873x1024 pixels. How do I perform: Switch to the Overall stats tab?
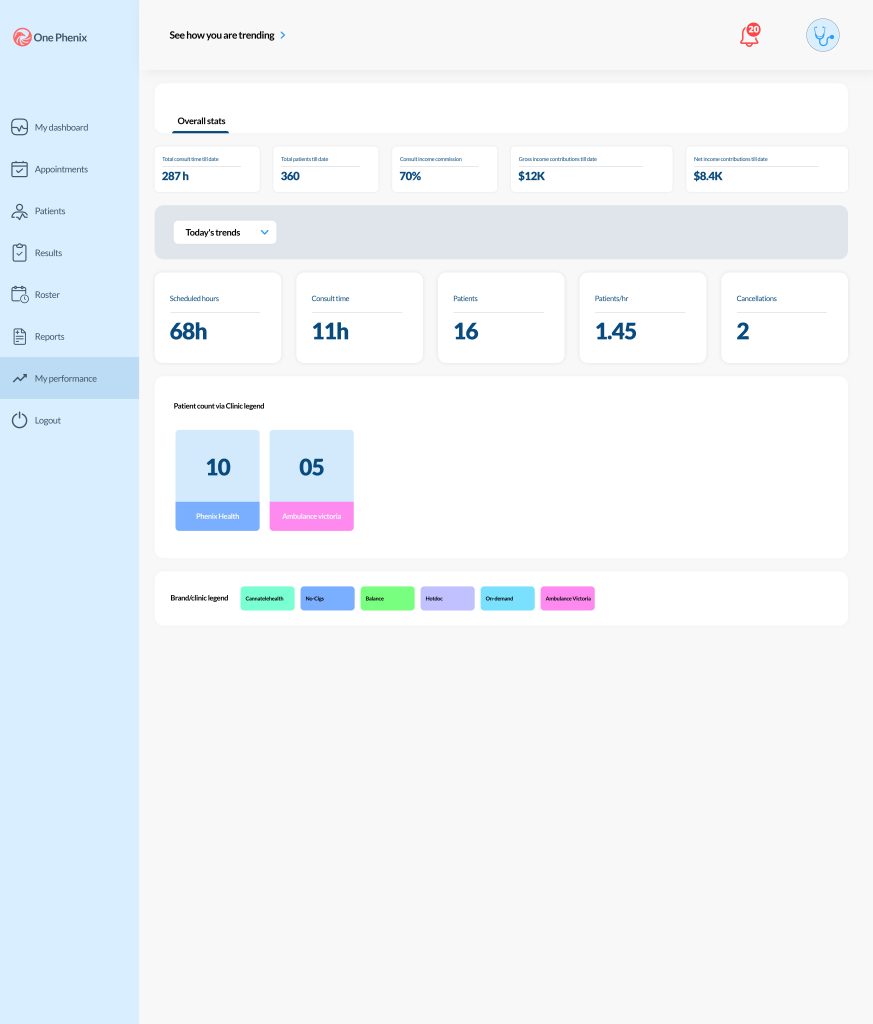(x=201, y=121)
